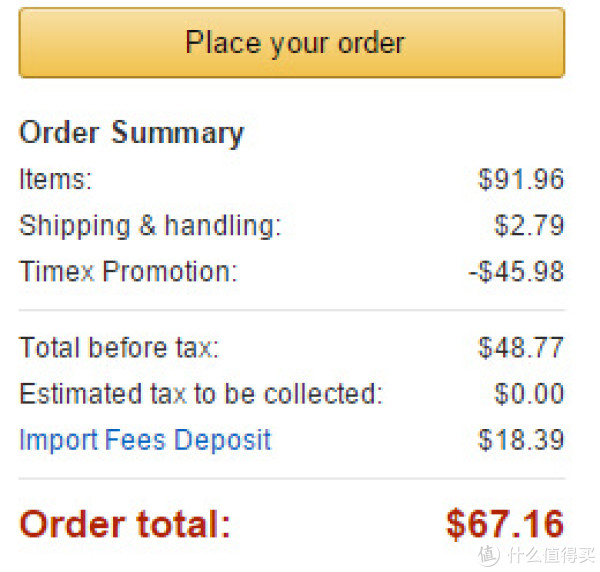Click the $0.00 estimated tax amount
Screen dimensions: 600x572
(x=529, y=394)
